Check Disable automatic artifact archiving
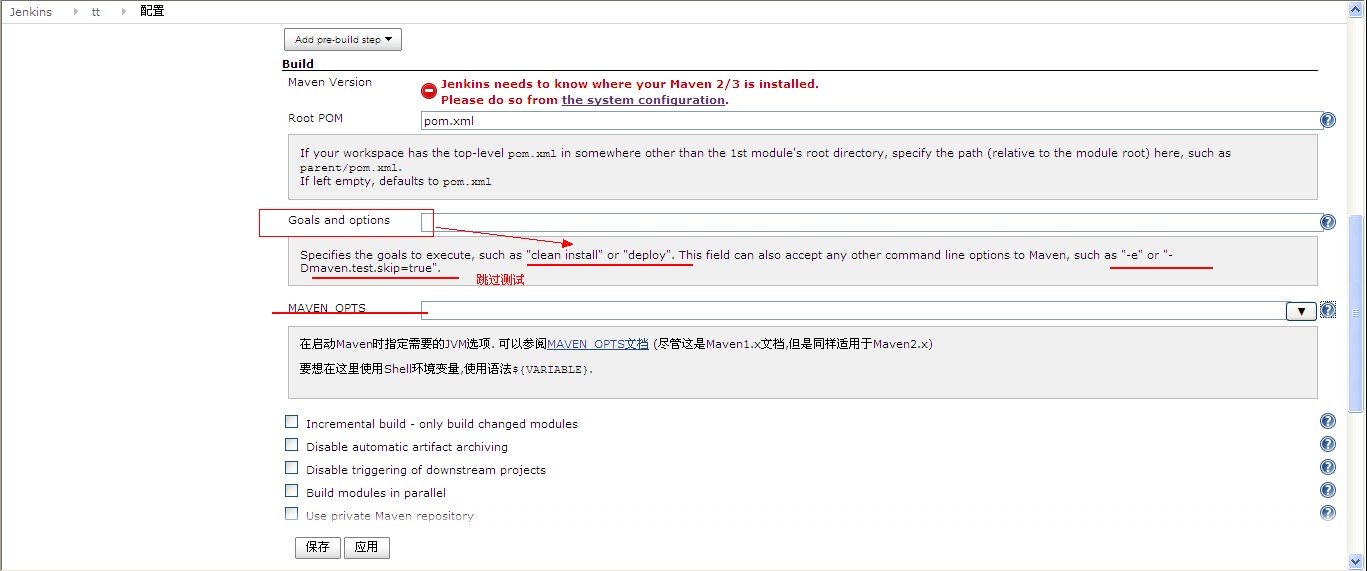1367x571 pixels. [292, 445]
